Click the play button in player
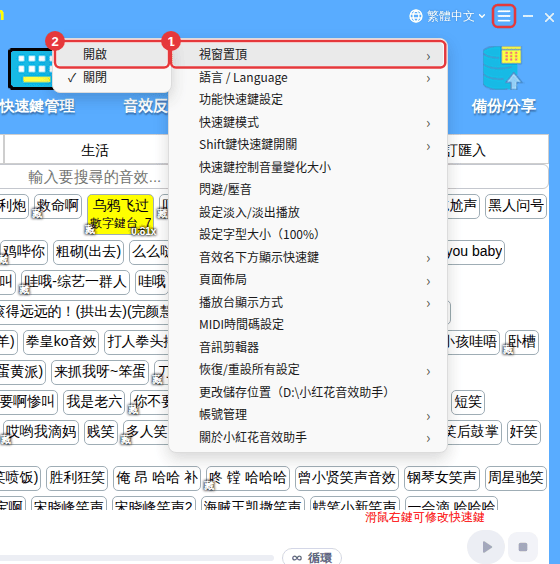Viewport: 560px width, 564px height. [x=486, y=547]
